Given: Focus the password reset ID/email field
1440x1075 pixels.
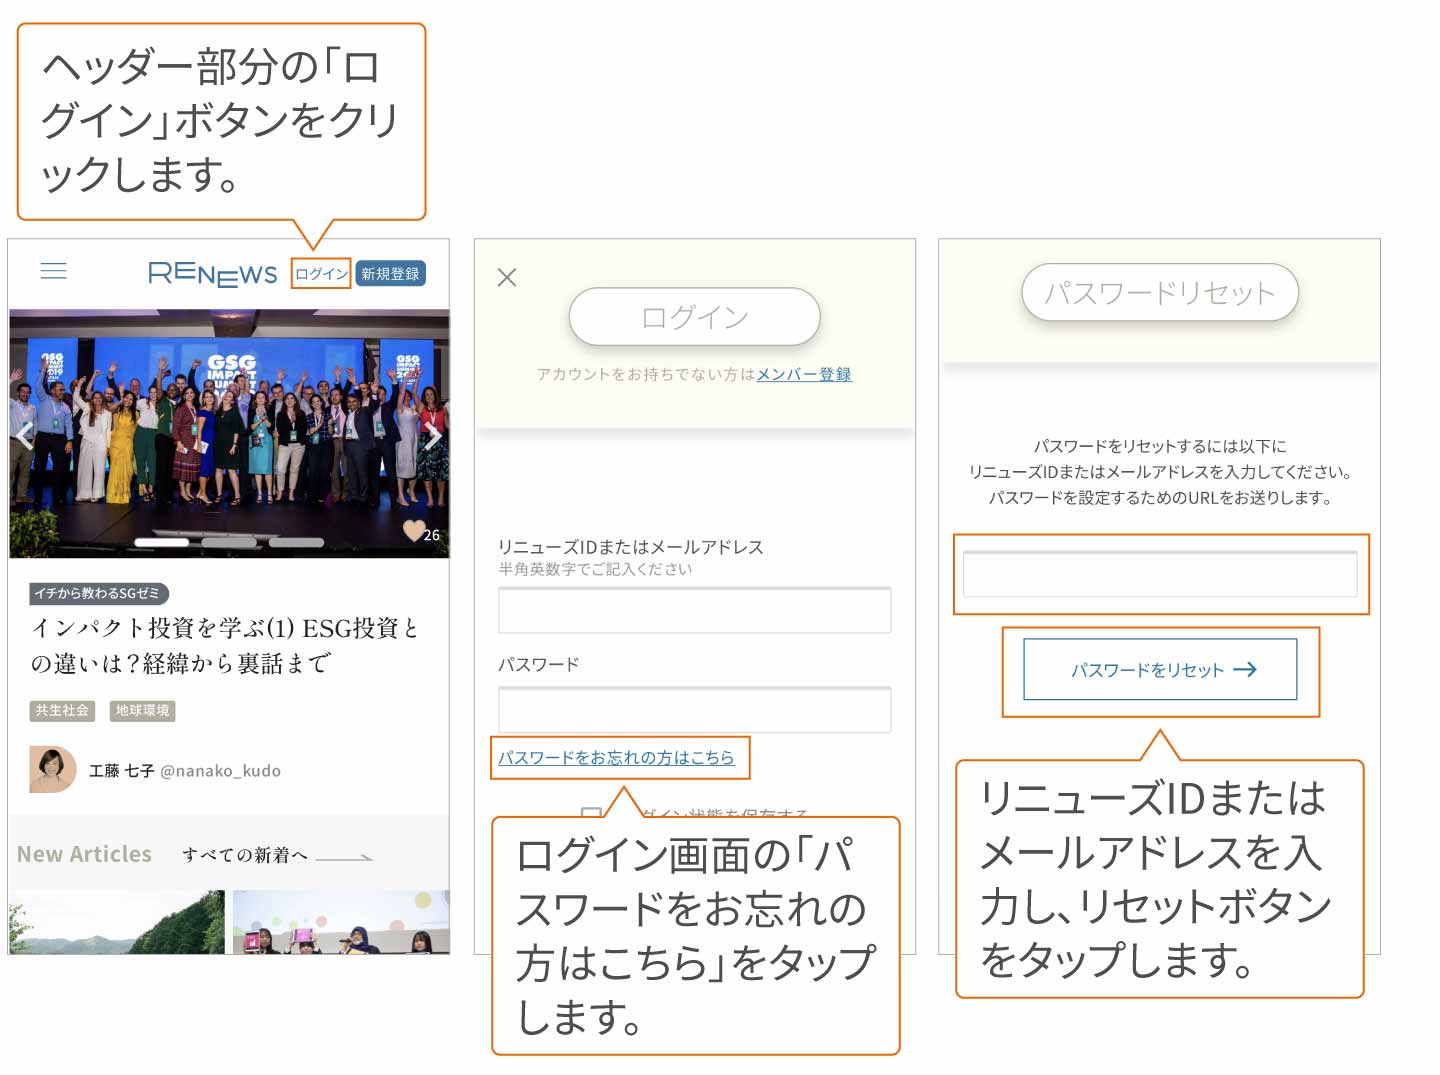Looking at the screenshot, I should pos(1160,574).
